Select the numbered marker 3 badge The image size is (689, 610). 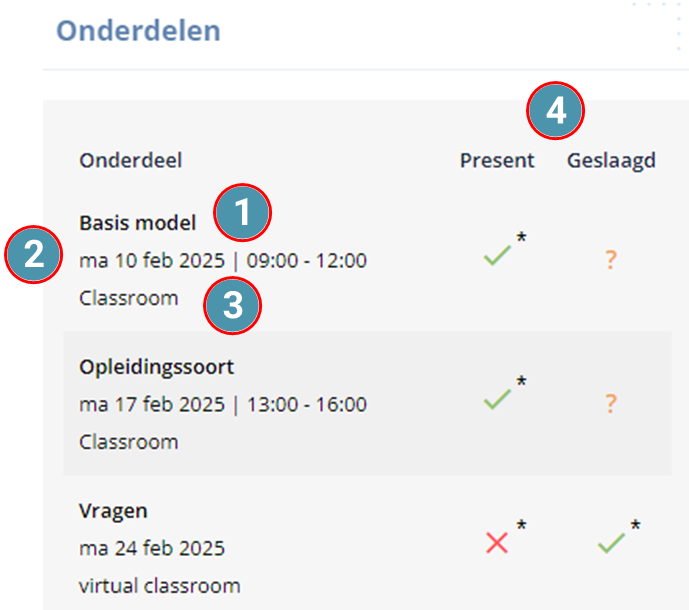pyautogui.click(x=232, y=305)
